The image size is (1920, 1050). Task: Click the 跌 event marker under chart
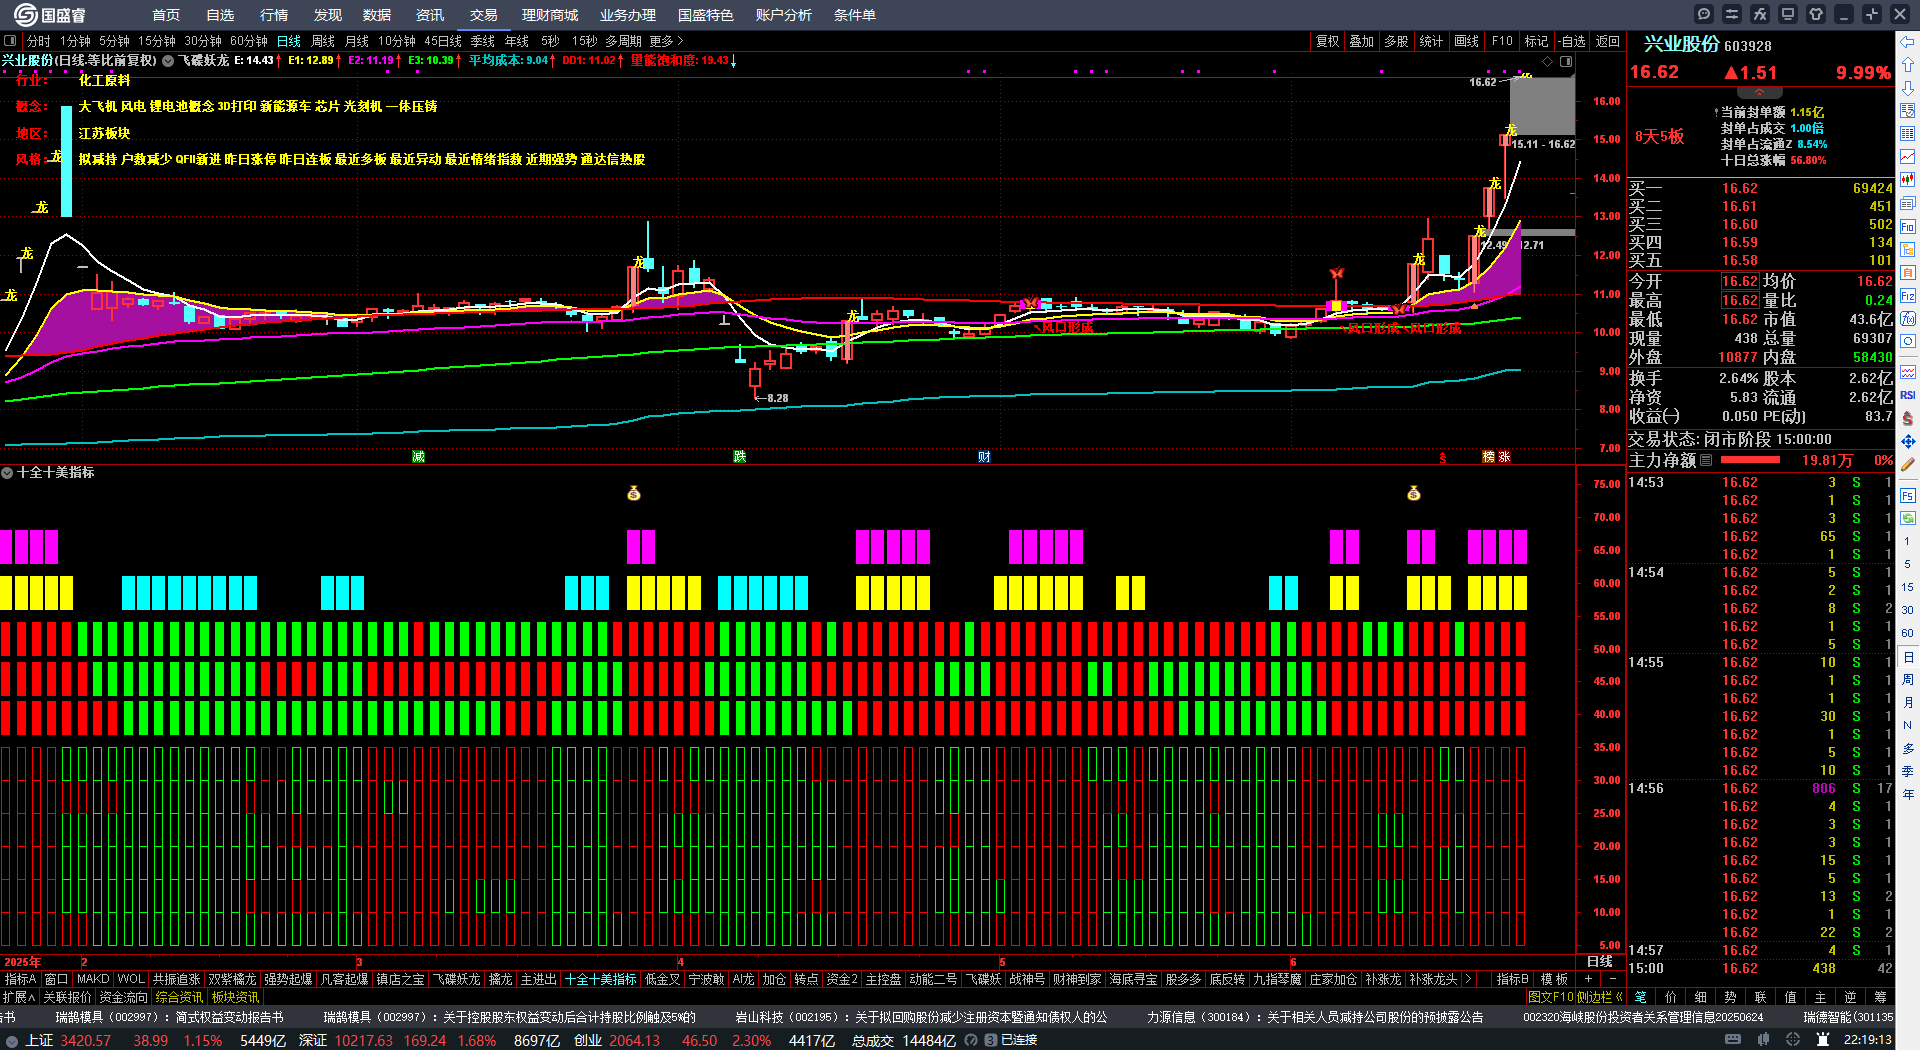coord(739,457)
